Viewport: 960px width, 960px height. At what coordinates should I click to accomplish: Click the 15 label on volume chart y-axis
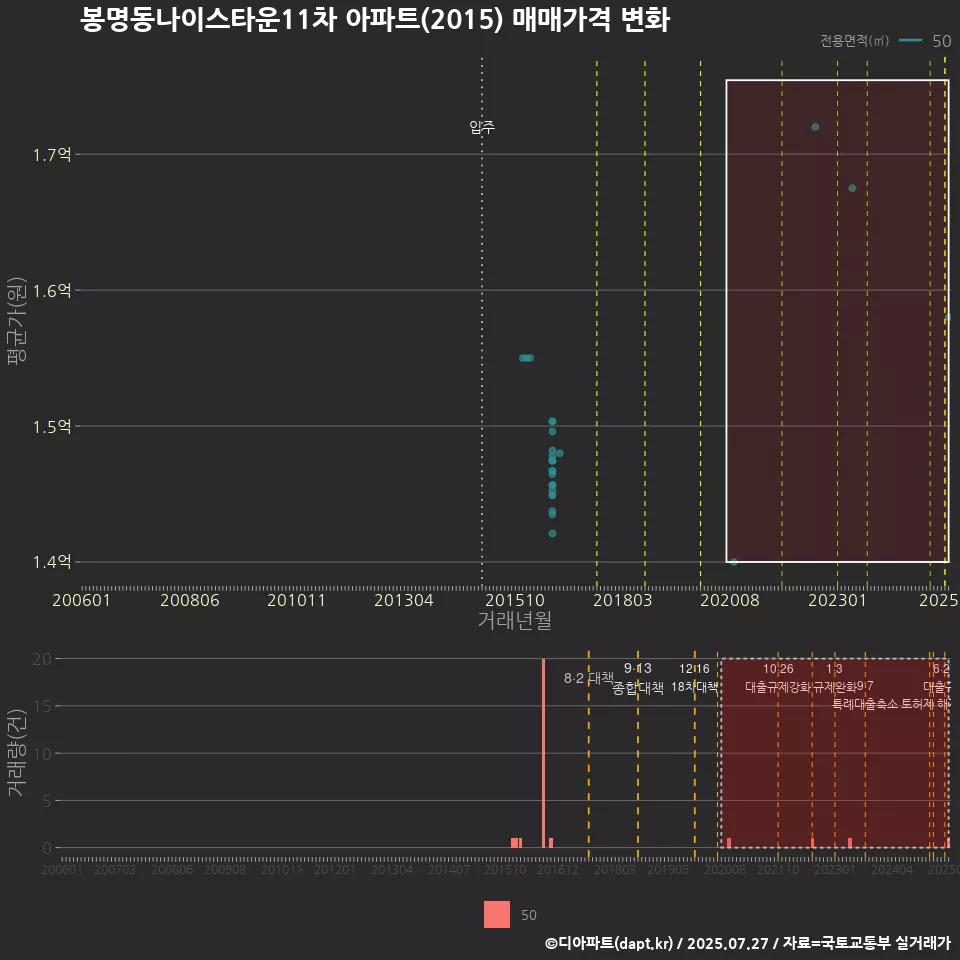pyautogui.click(x=42, y=706)
